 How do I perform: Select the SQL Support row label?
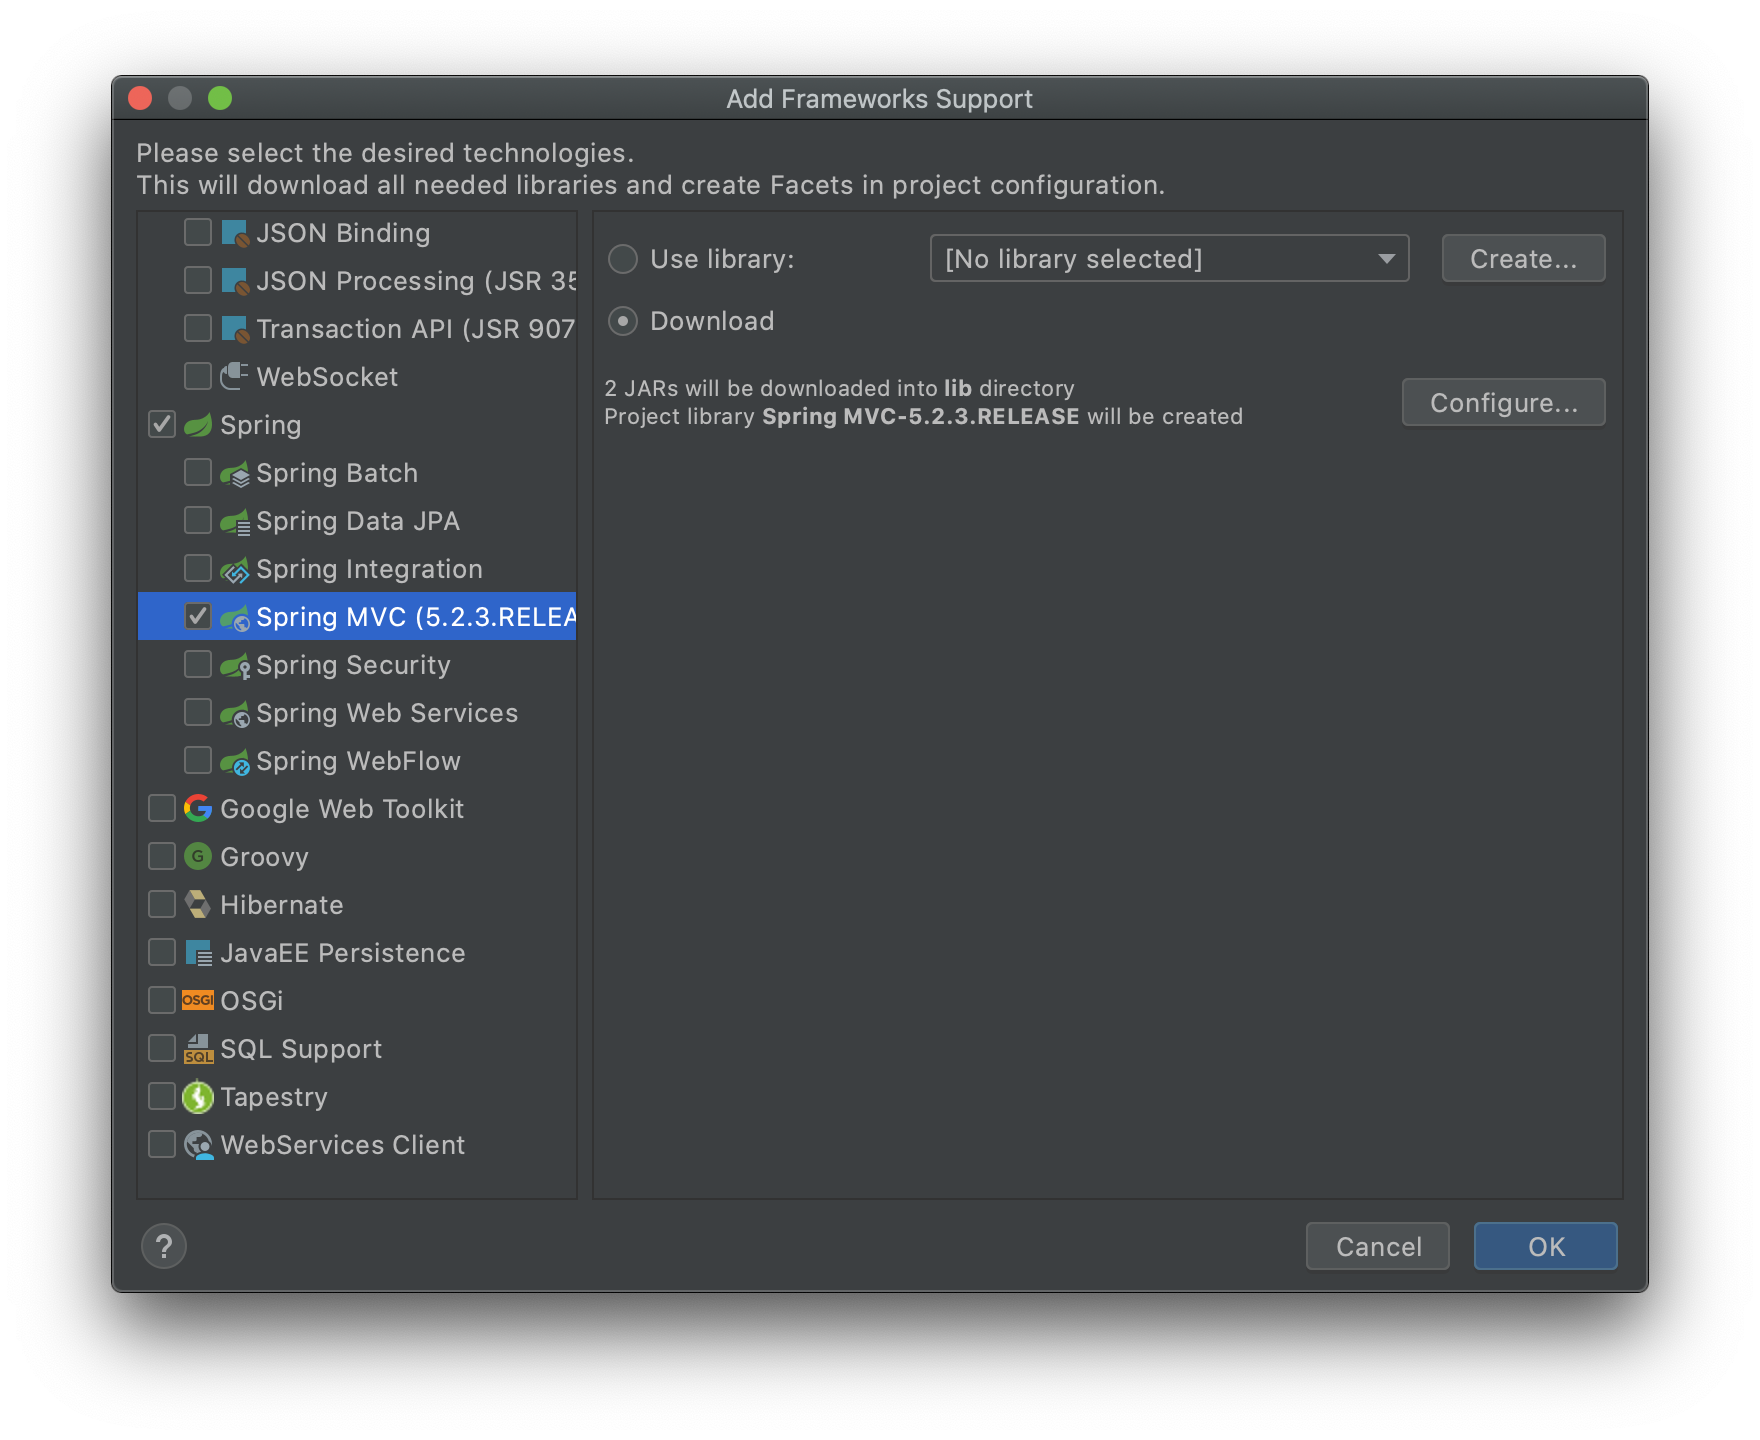pos(301,1049)
